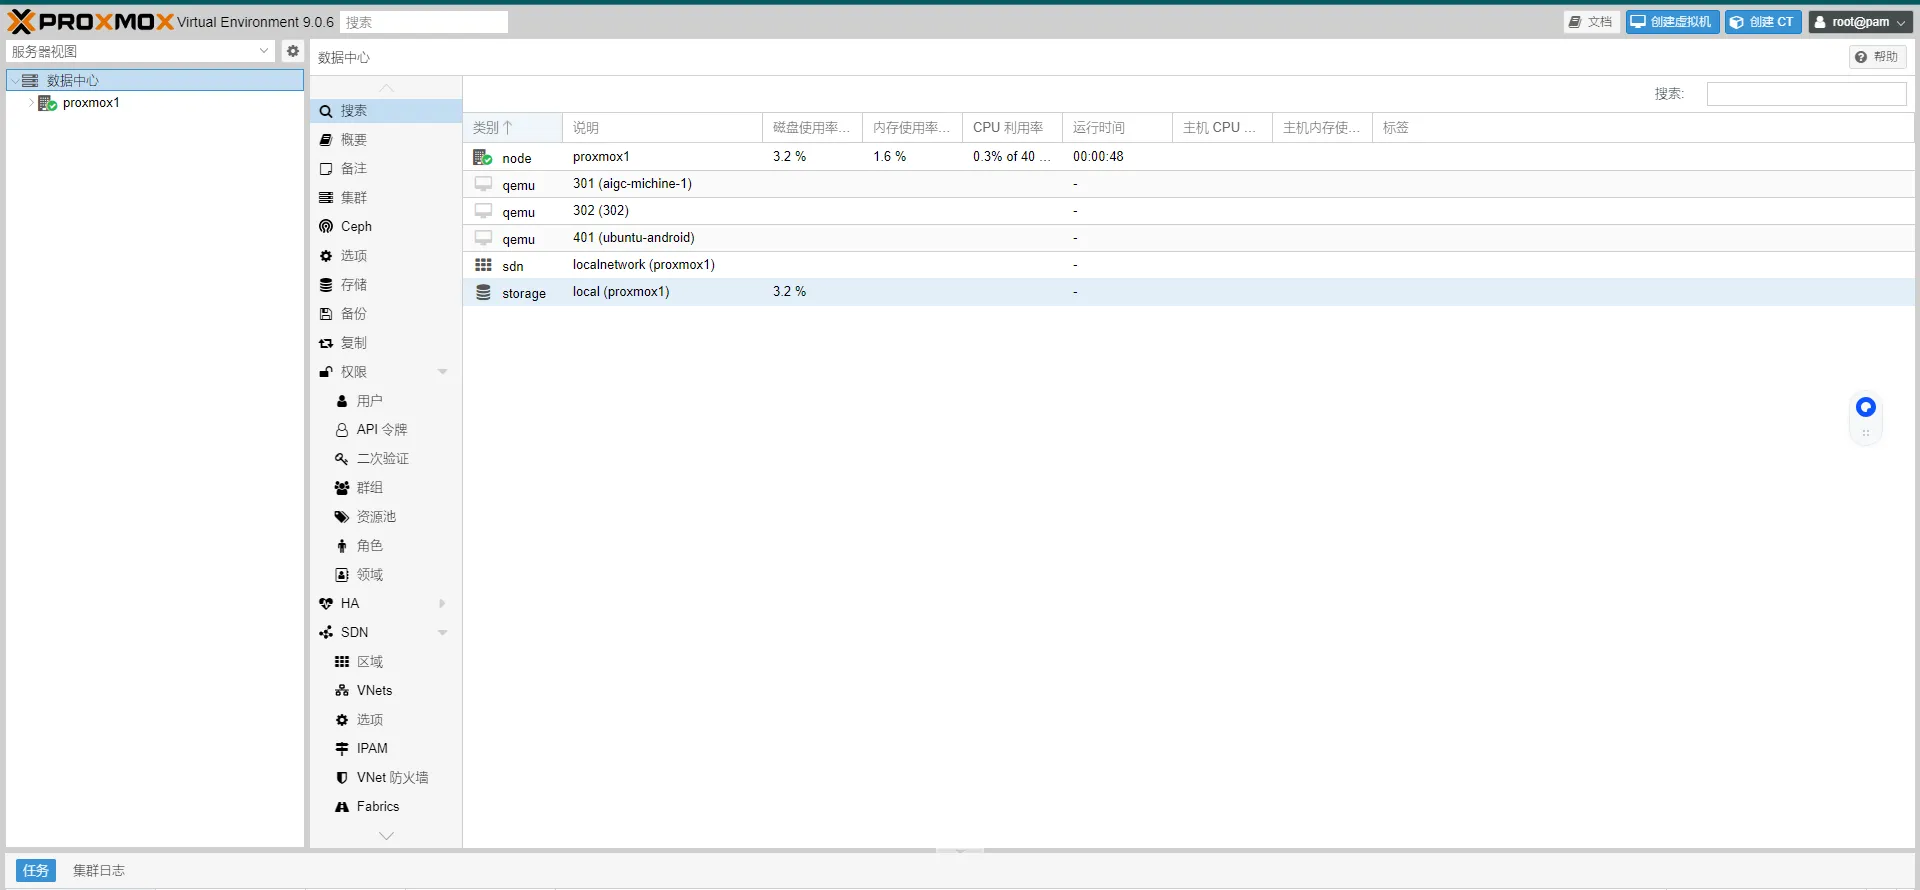This screenshot has width=1920, height=890.
Task: Open 备注 notes panel
Action: click(386, 169)
